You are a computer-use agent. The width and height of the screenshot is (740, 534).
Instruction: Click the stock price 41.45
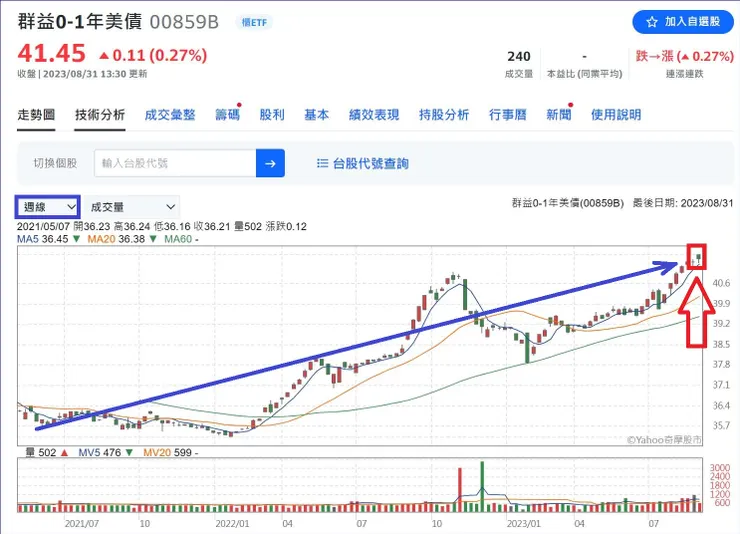pyautogui.click(x=51, y=53)
